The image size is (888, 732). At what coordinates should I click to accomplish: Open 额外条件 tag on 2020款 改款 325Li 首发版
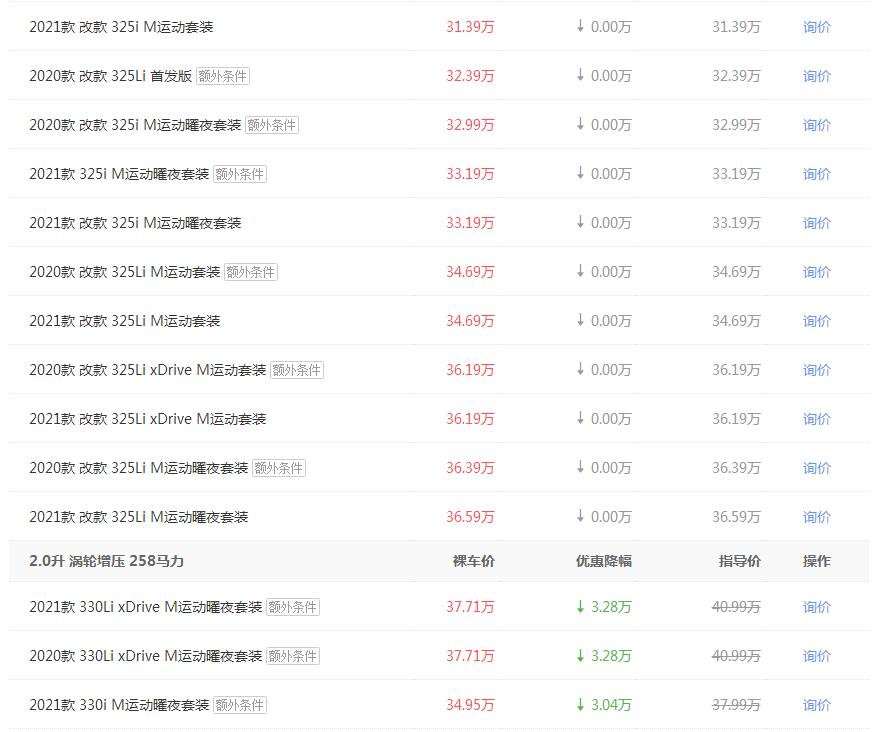(223, 76)
